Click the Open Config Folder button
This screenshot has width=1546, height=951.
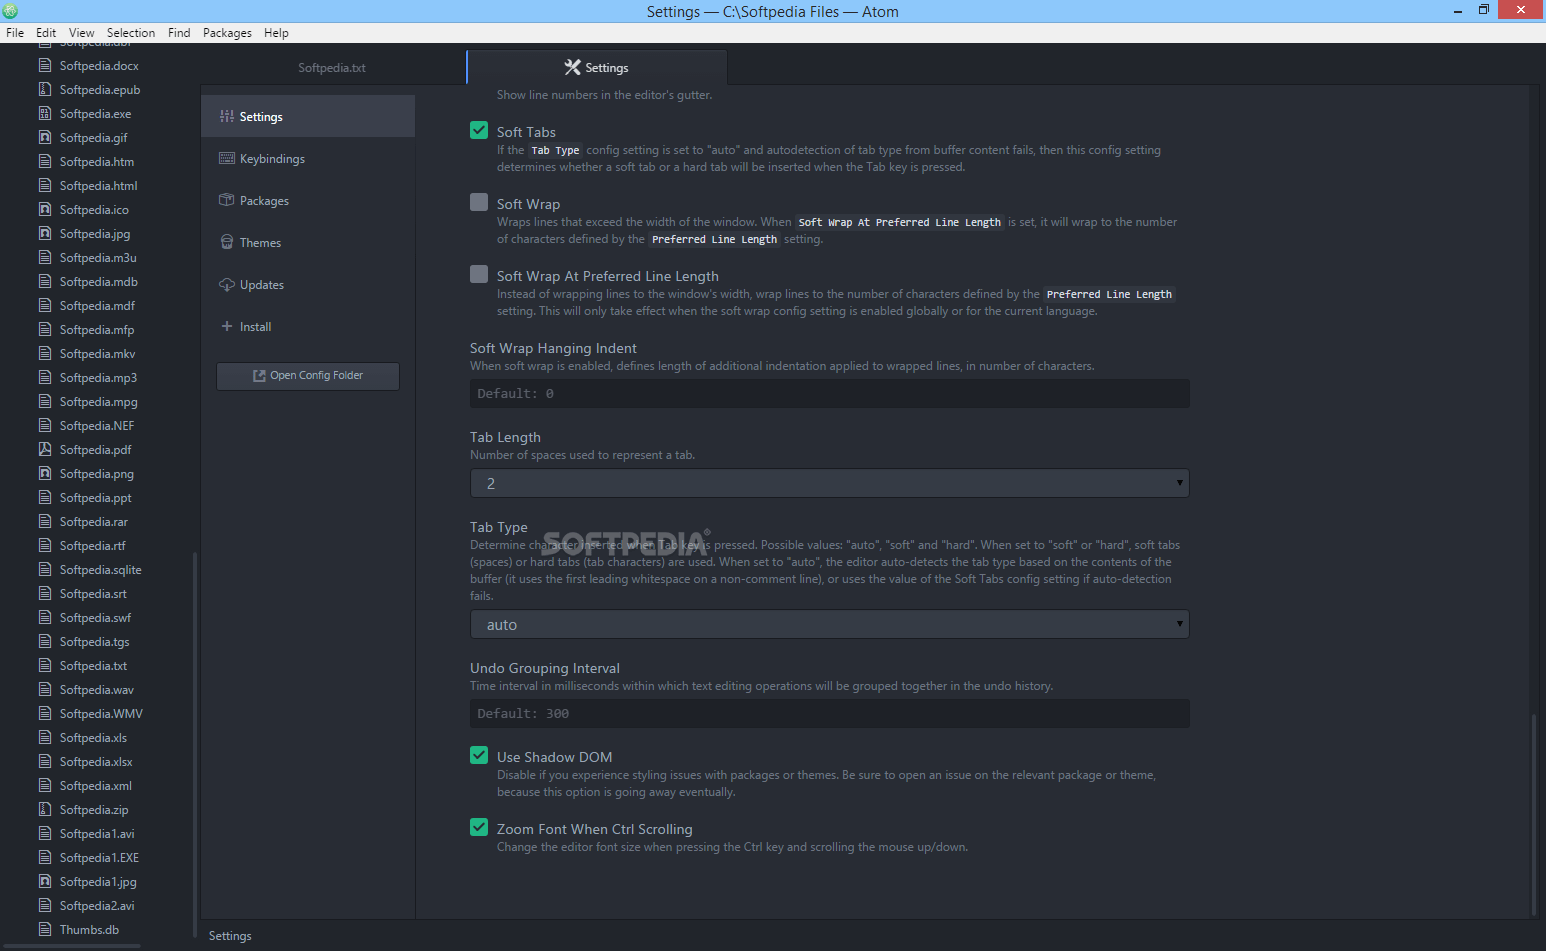tap(308, 376)
